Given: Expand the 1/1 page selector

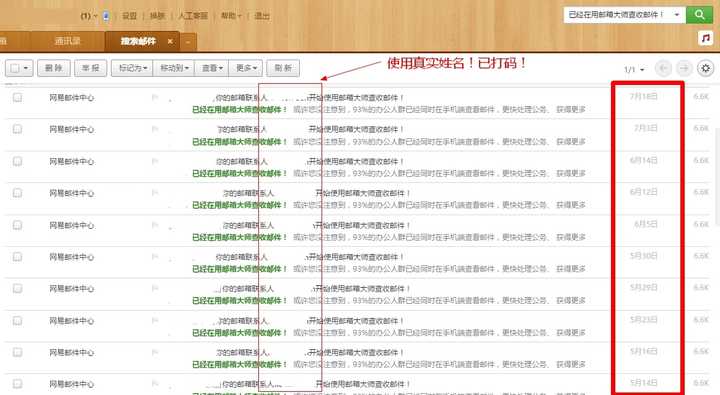Looking at the screenshot, I should point(634,69).
